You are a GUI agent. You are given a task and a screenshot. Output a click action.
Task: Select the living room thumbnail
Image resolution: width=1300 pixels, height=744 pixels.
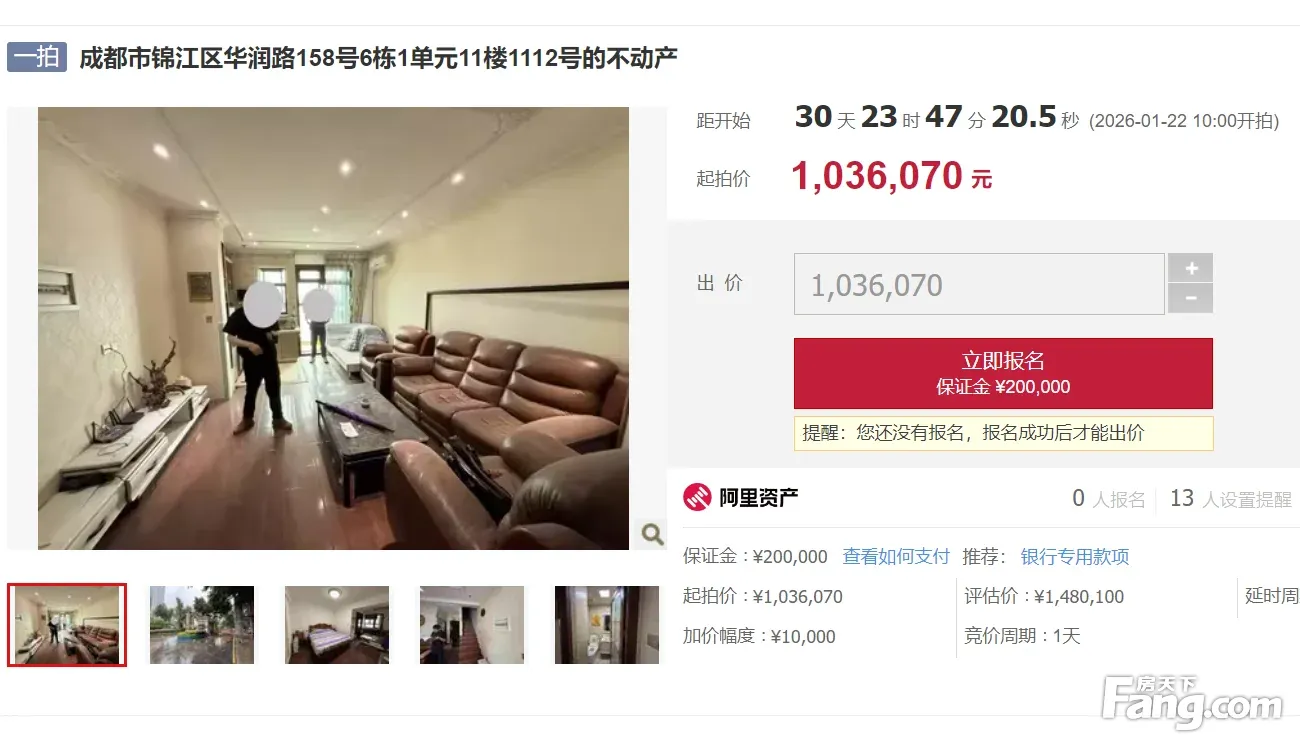click(x=67, y=625)
